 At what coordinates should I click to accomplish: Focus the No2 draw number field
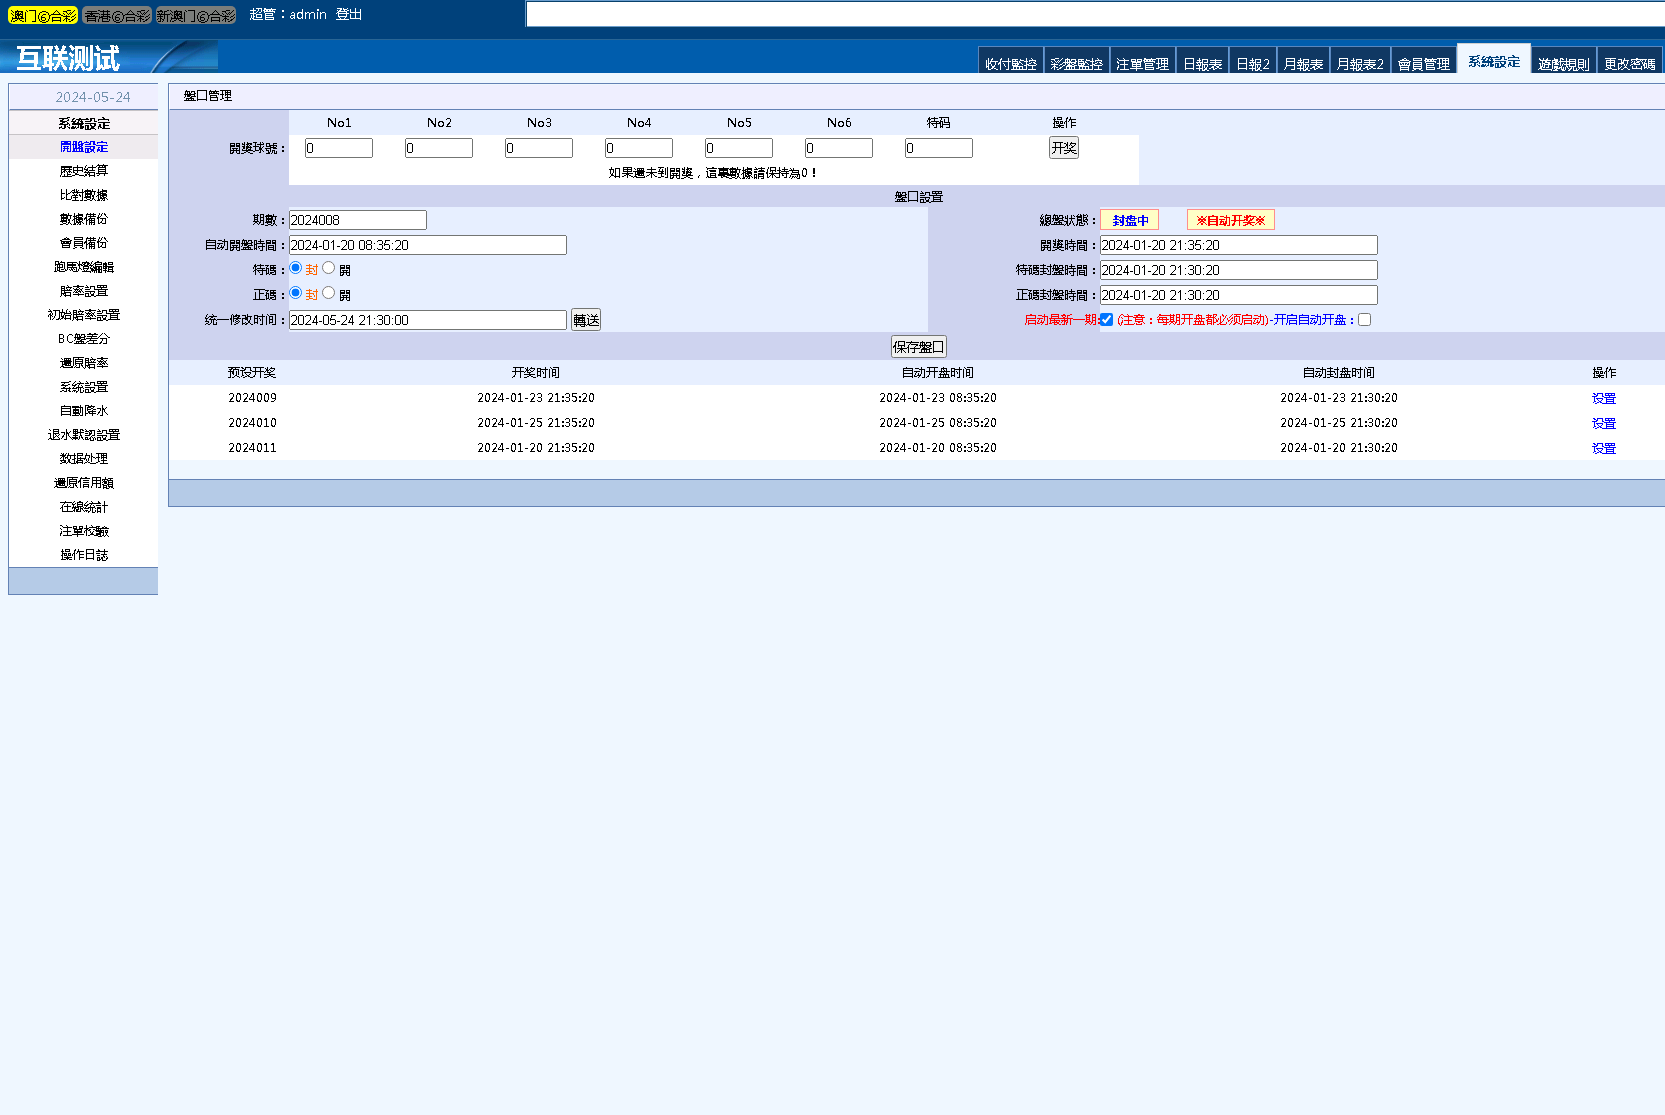439,148
